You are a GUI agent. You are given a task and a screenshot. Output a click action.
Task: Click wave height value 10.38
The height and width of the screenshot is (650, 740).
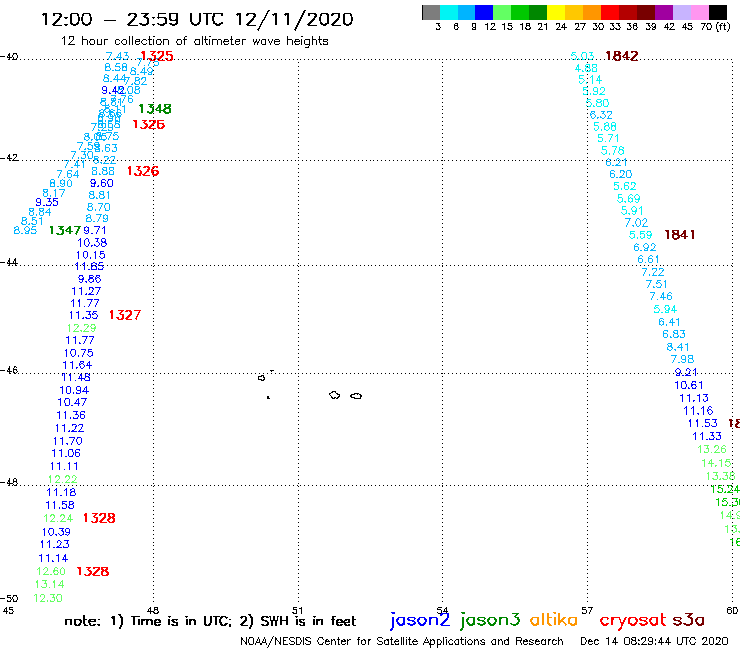[x=92, y=243]
